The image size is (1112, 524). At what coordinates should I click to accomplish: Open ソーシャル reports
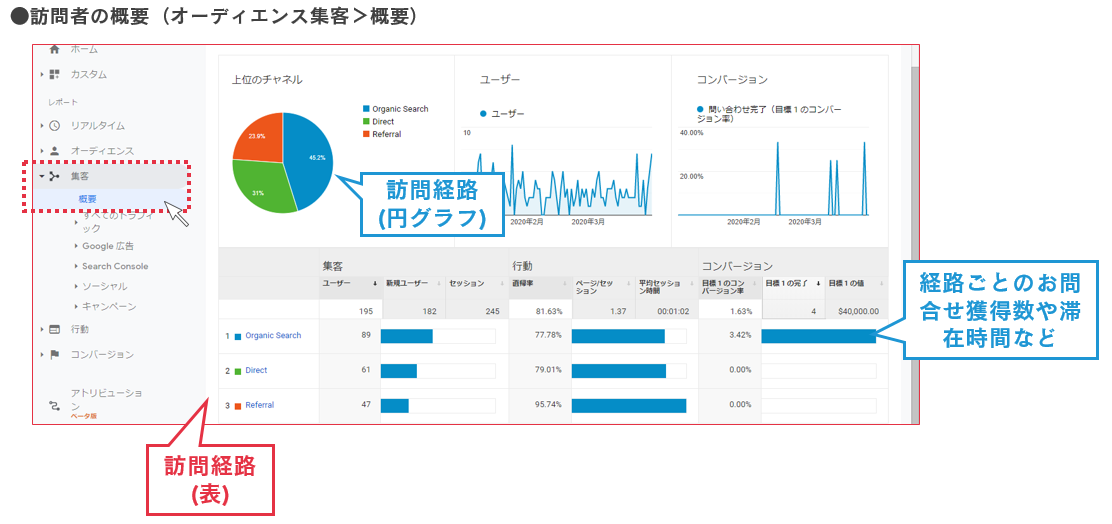[x=104, y=286]
